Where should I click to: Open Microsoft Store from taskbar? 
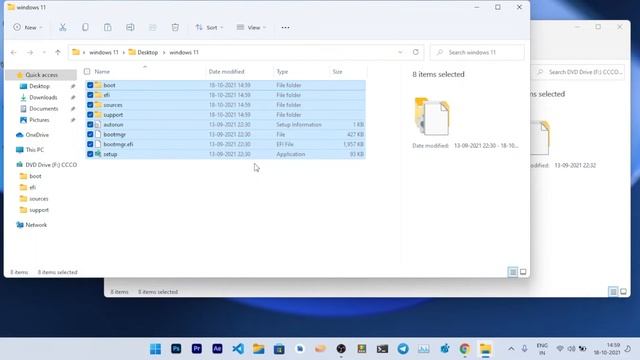[279, 349]
